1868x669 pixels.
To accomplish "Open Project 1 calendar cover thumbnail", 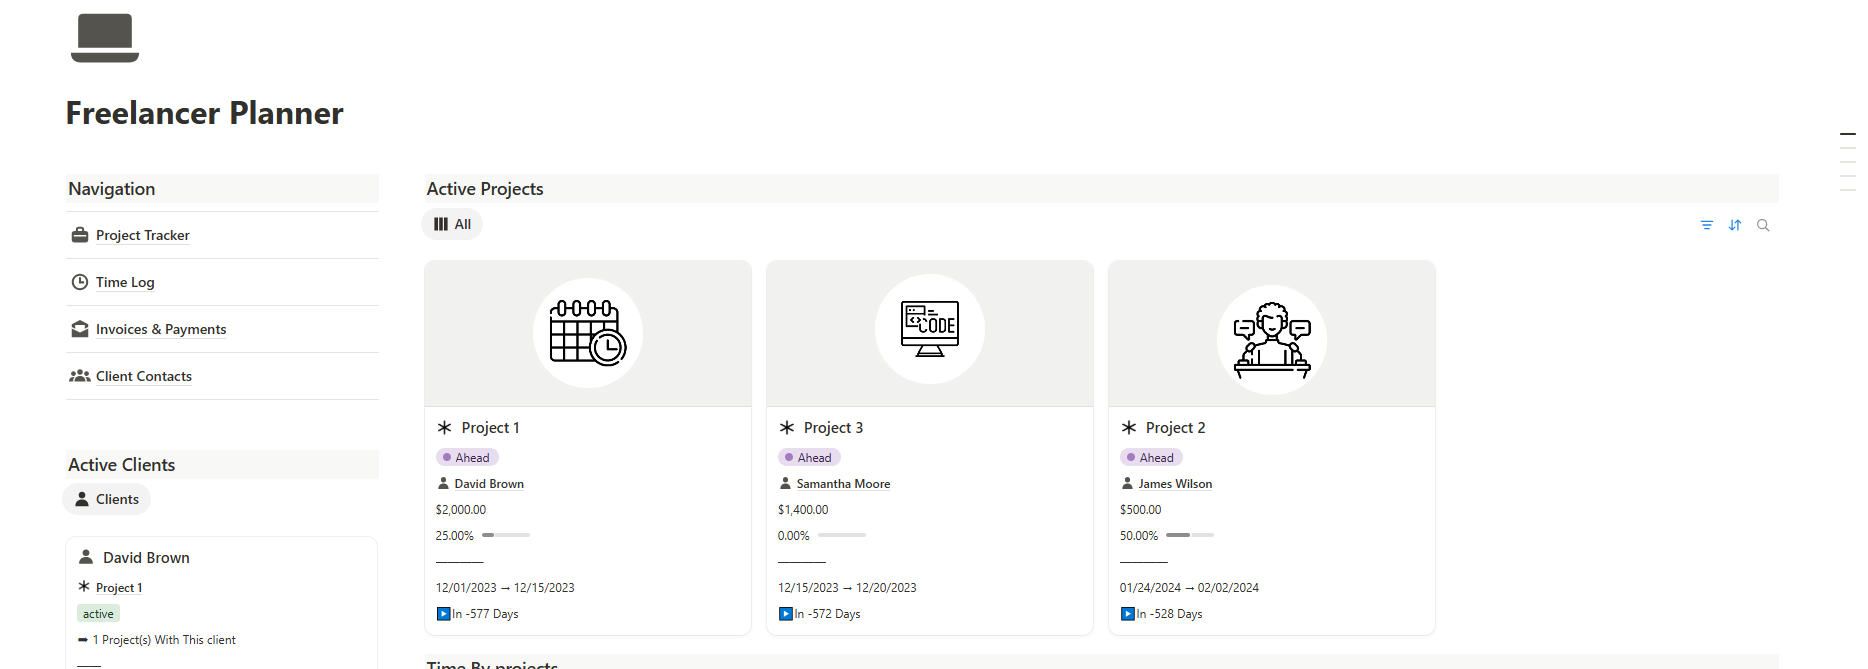I will pyautogui.click(x=588, y=334).
